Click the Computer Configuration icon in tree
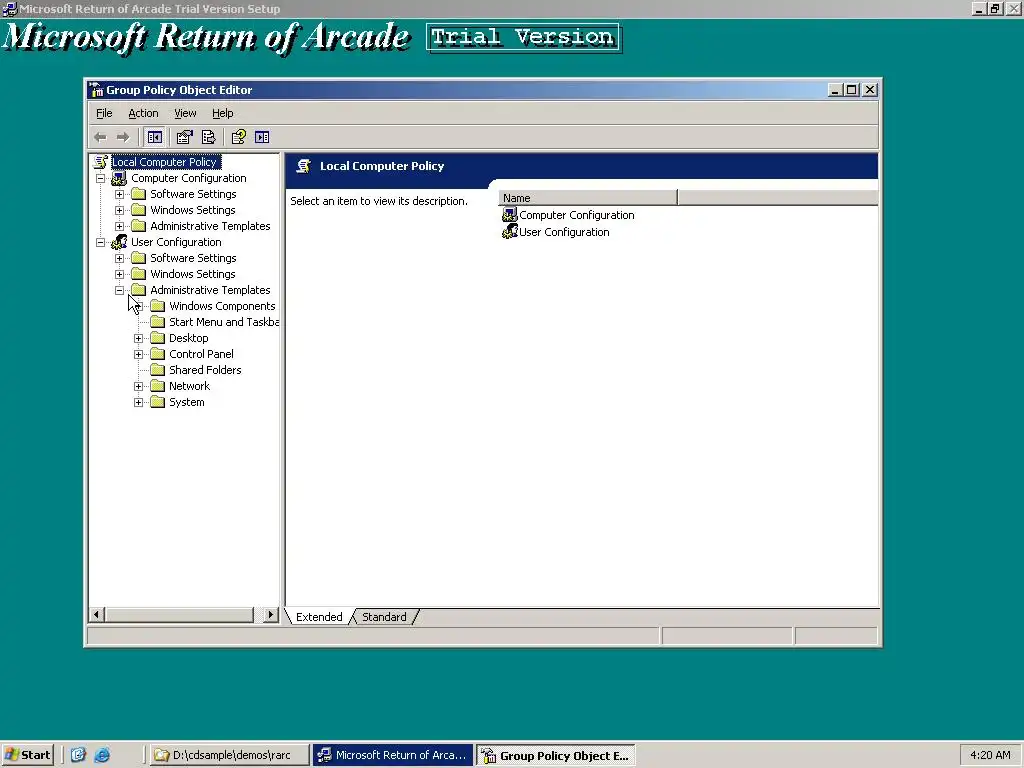 tap(119, 178)
